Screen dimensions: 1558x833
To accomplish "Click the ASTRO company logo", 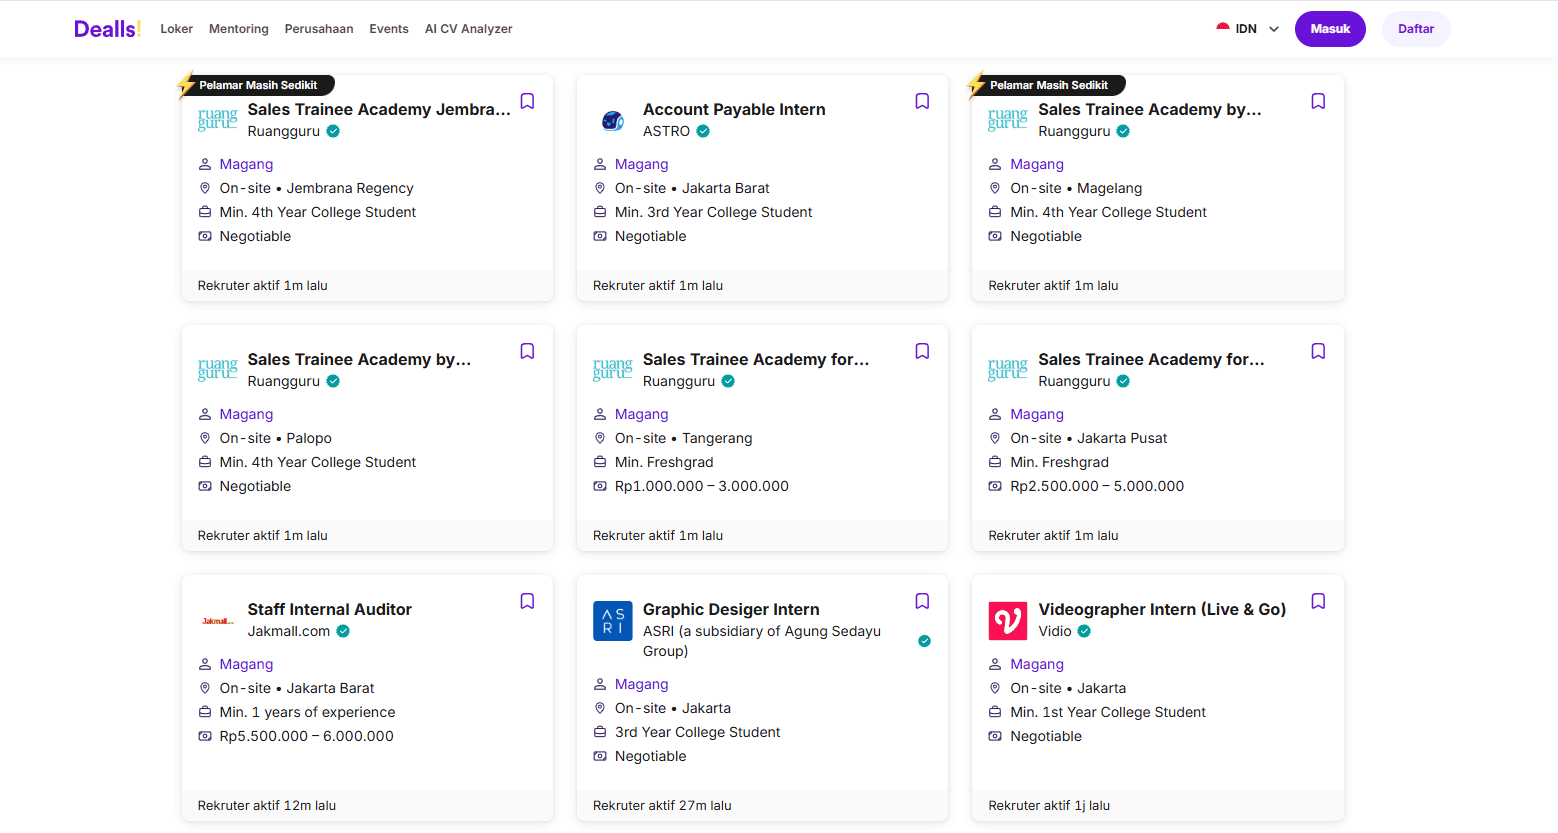I will pyautogui.click(x=613, y=121).
